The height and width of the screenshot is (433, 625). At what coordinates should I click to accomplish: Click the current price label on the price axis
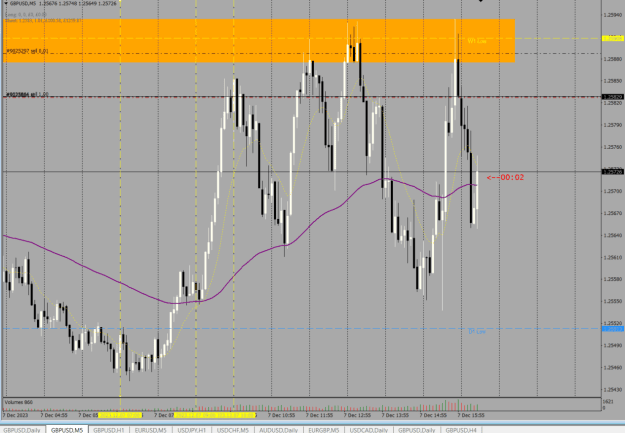coord(612,172)
